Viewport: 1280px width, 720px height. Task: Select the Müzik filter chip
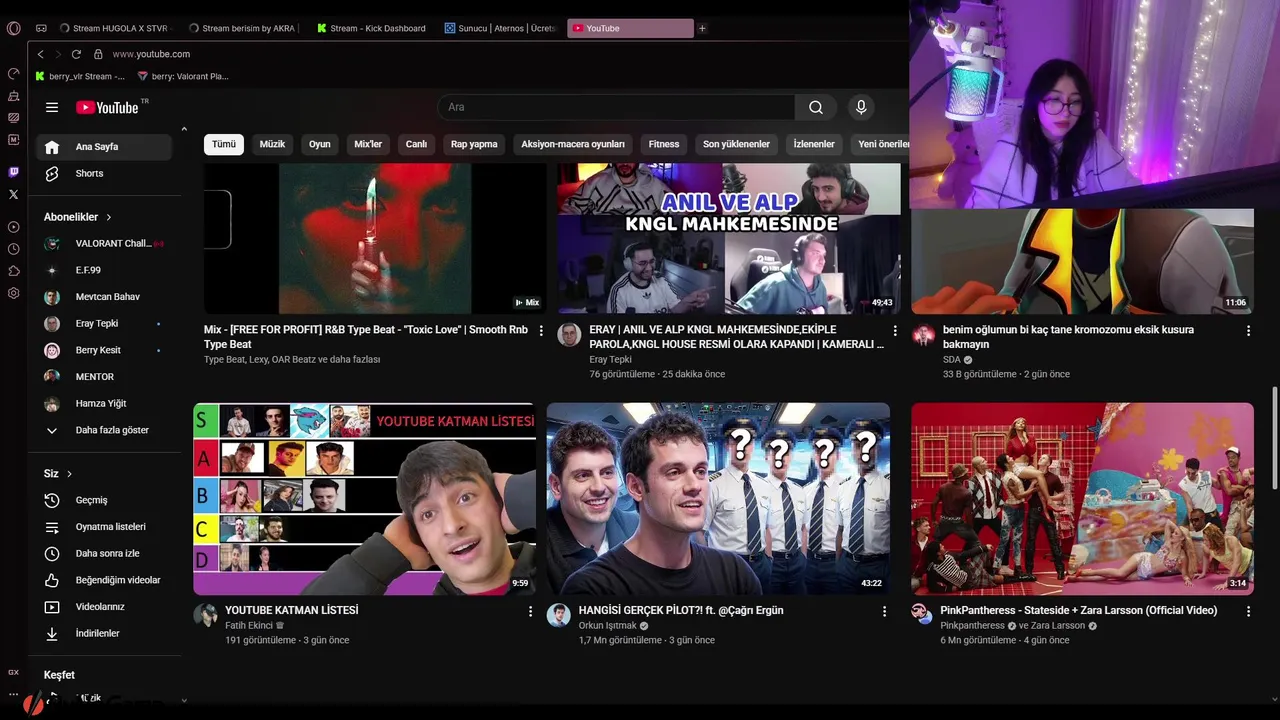(x=272, y=144)
